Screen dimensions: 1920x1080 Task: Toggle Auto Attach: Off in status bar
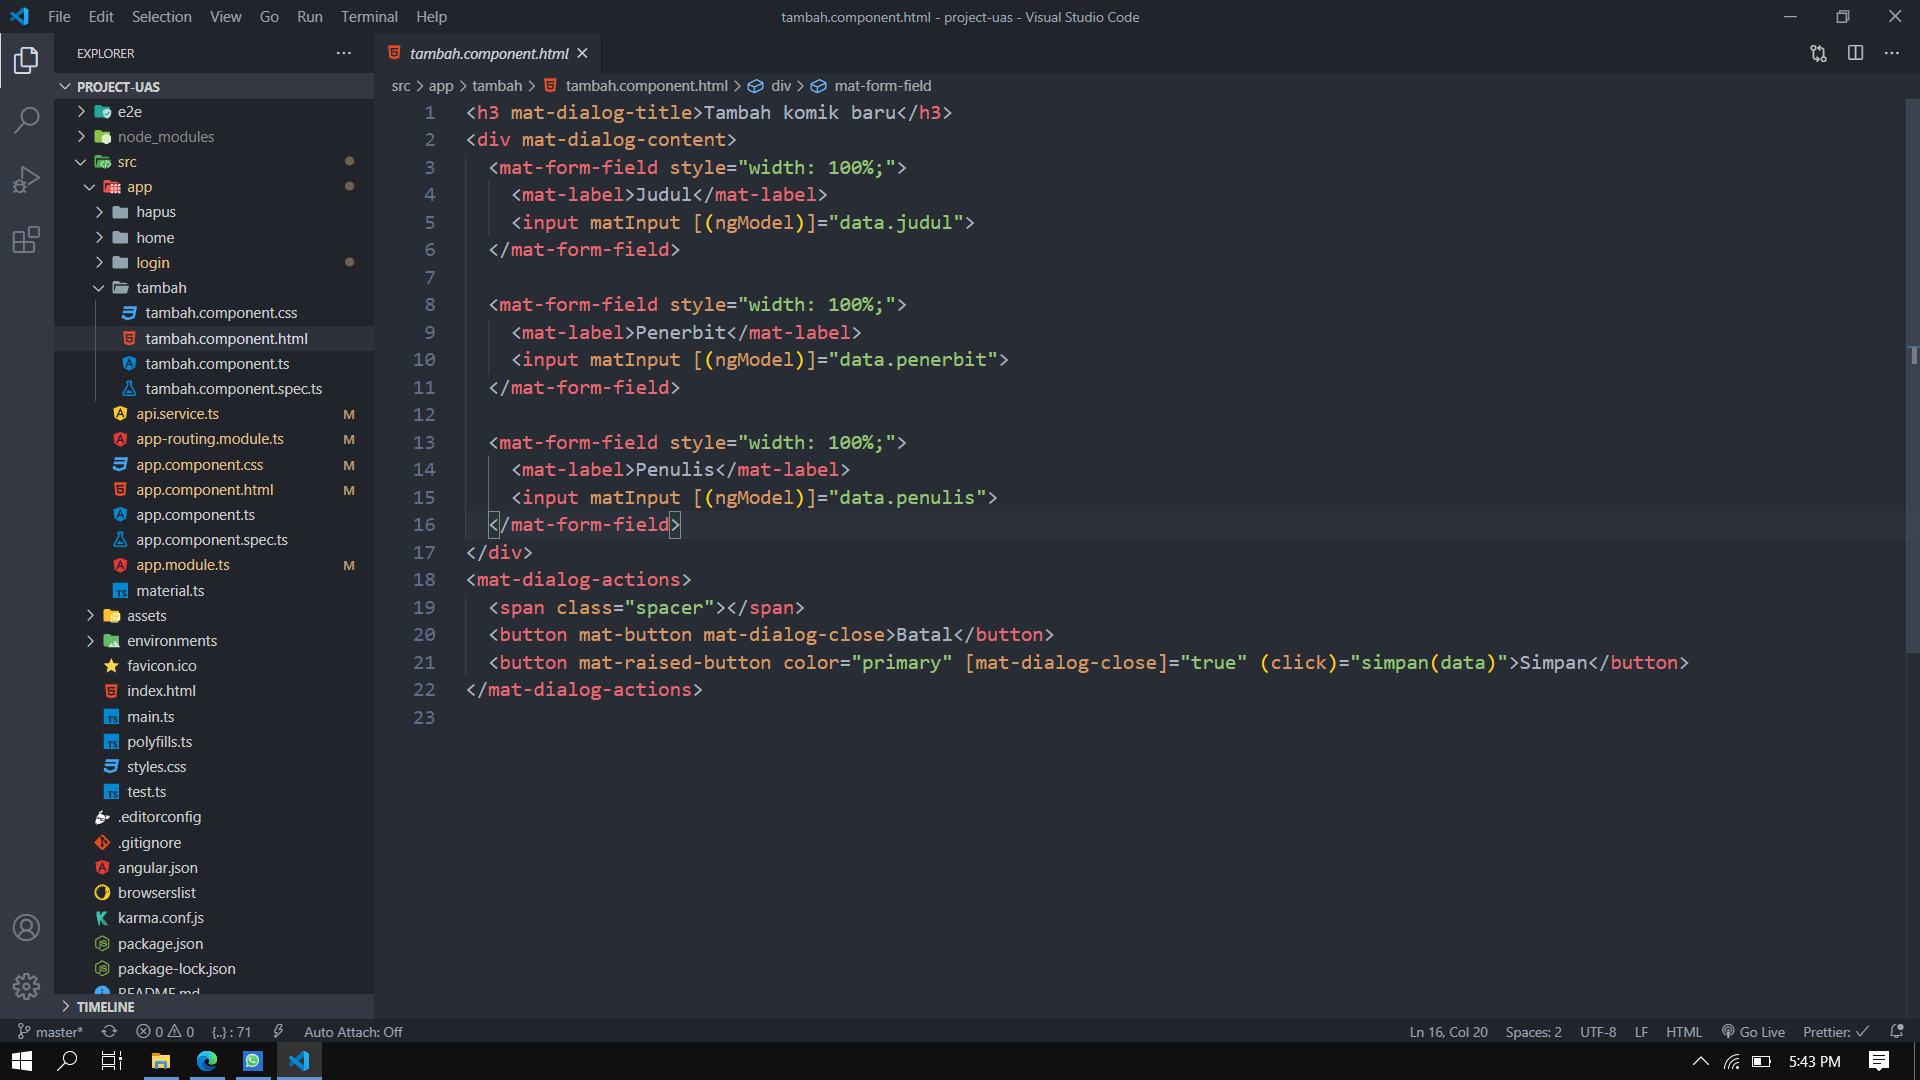click(x=353, y=1032)
